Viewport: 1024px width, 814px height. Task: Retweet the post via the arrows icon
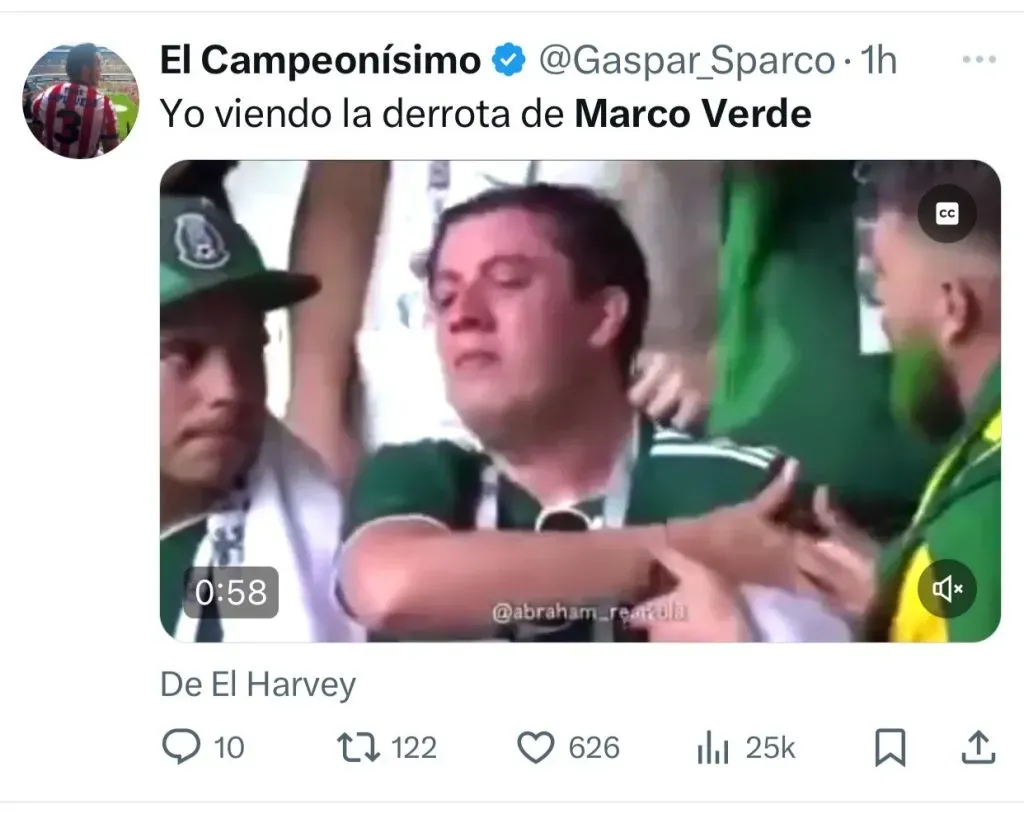[358, 747]
